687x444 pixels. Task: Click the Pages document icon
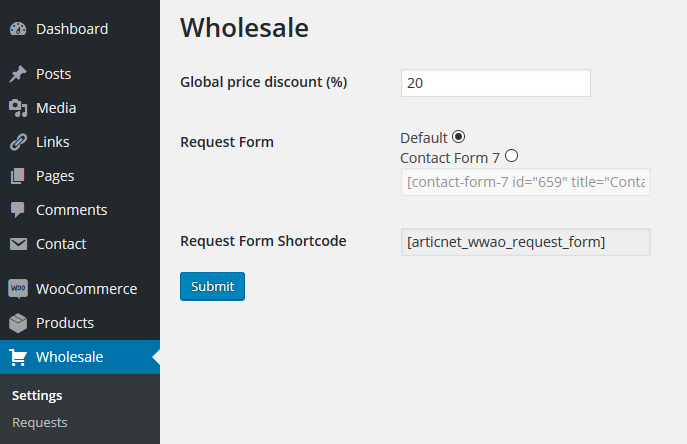(x=18, y=176)
